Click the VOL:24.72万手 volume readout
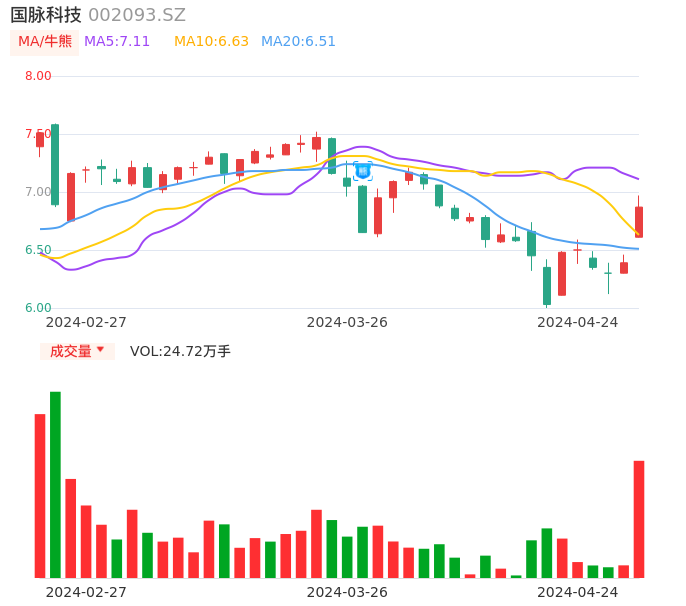The width and height of the screenshot is (686, 606). [x=180, y=351]
